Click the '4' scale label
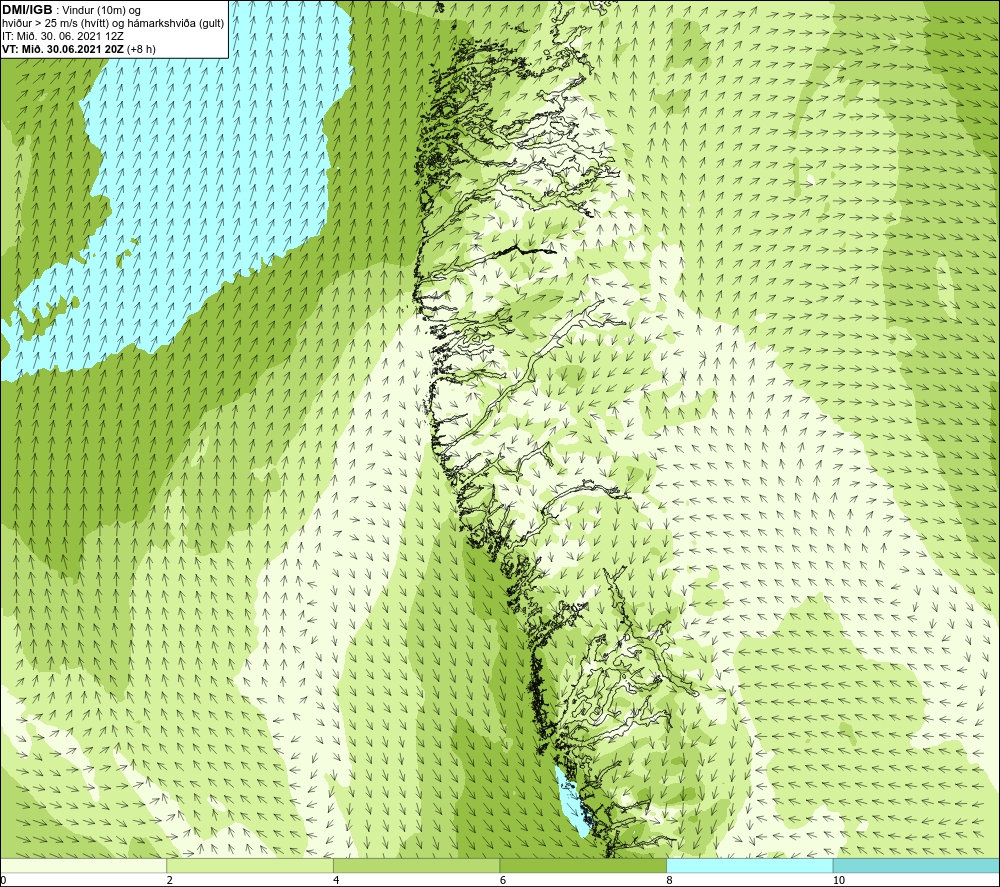The image size is (1000, 887). [336, 880]
